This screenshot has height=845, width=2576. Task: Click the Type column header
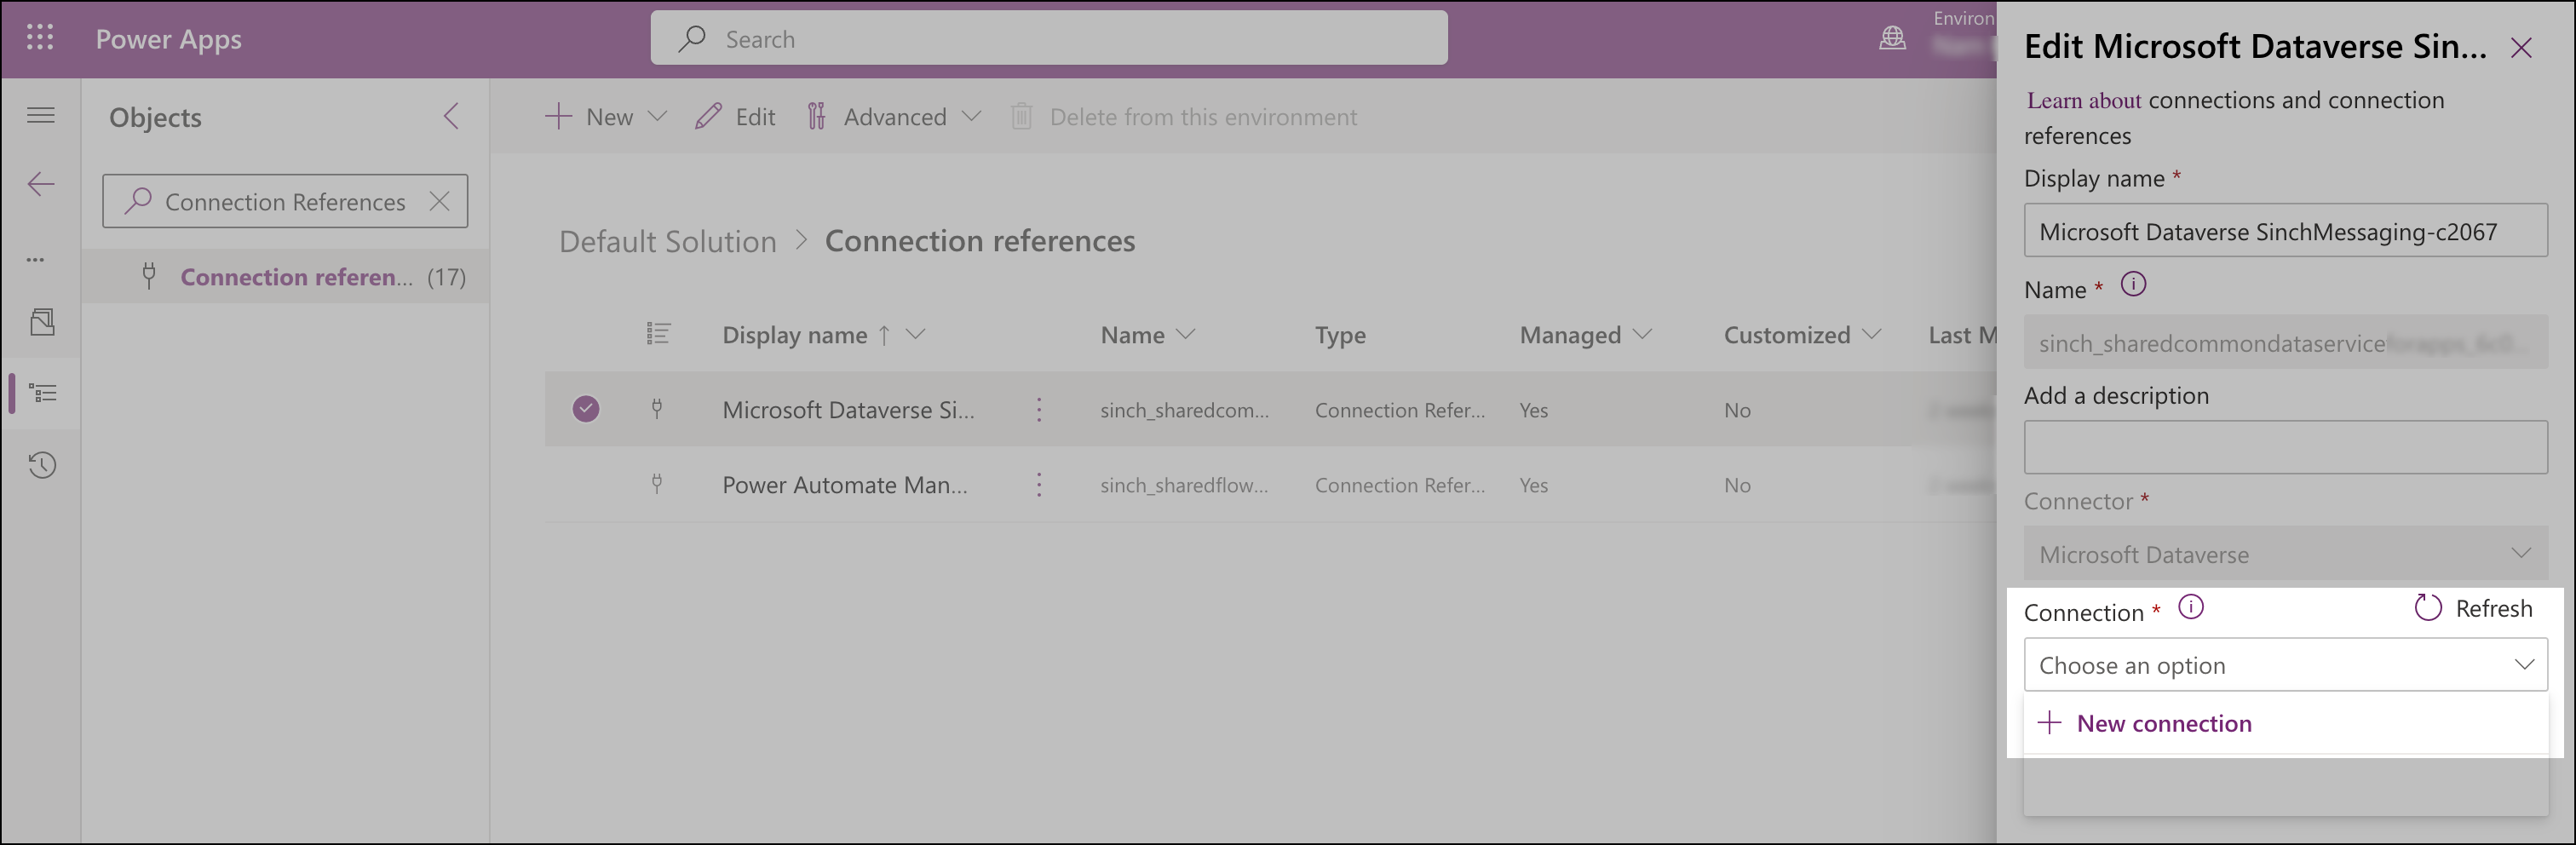tap(1340, 335)
